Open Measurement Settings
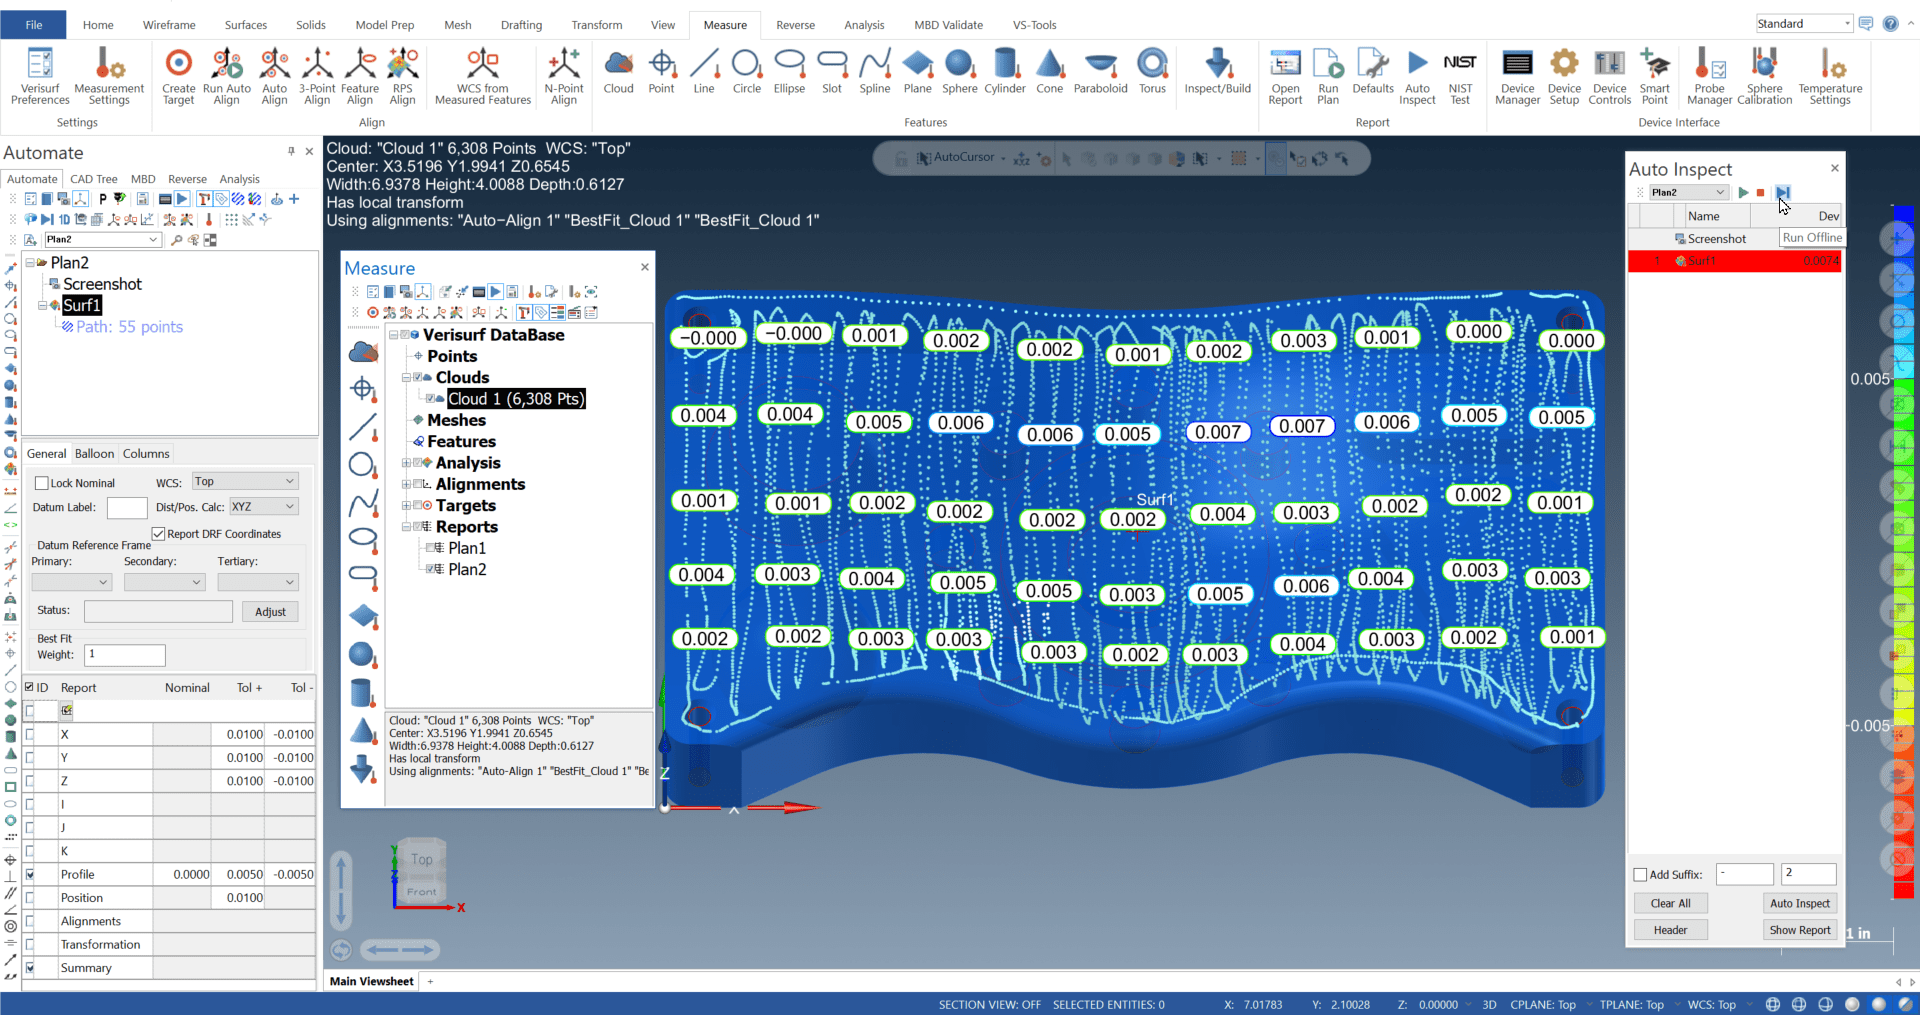Image resolution: width=1920 pixels, height=1015 pixels. pyautogui.click(x=109, y=76)
